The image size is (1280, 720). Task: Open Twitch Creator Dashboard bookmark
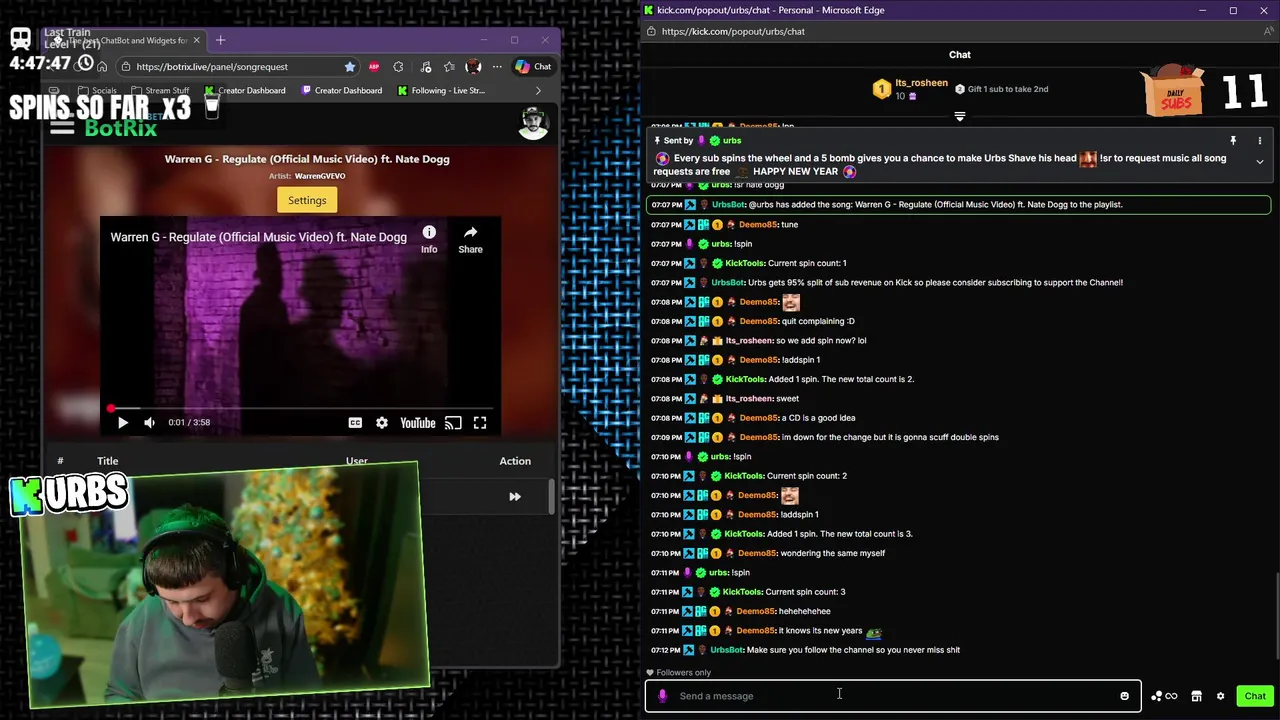pos(341,90)
